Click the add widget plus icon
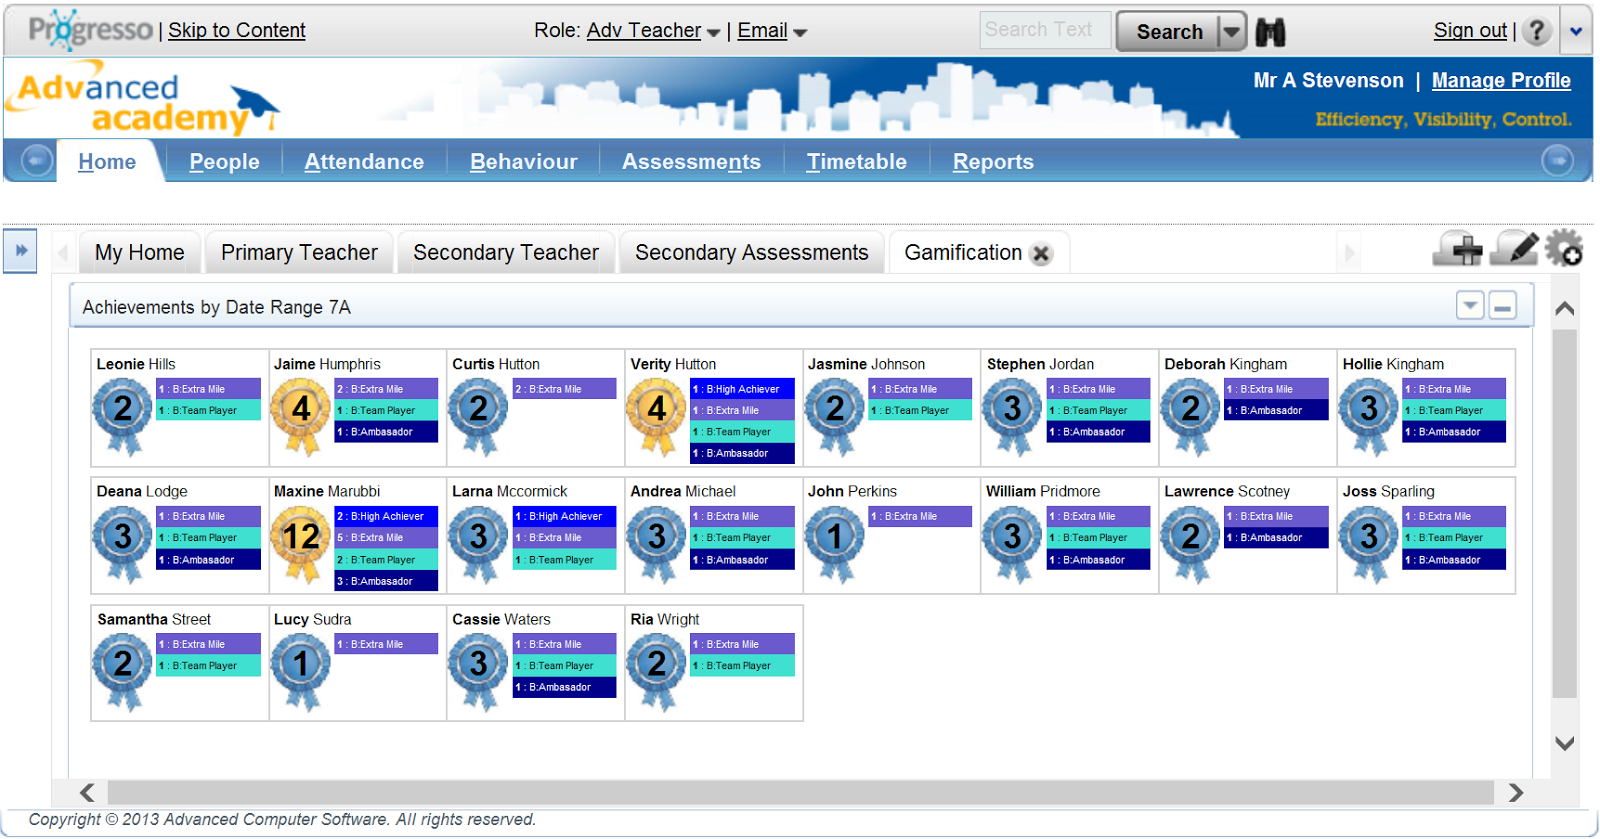Image resolution: width=1600 pixels, height=839 pixels. coord(1457,249)
